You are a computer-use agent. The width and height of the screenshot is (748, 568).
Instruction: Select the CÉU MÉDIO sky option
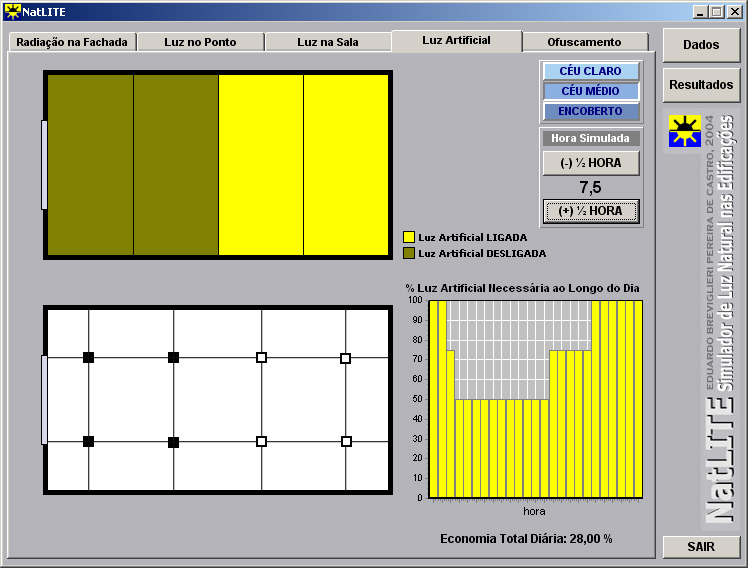[x=590, y=91]
